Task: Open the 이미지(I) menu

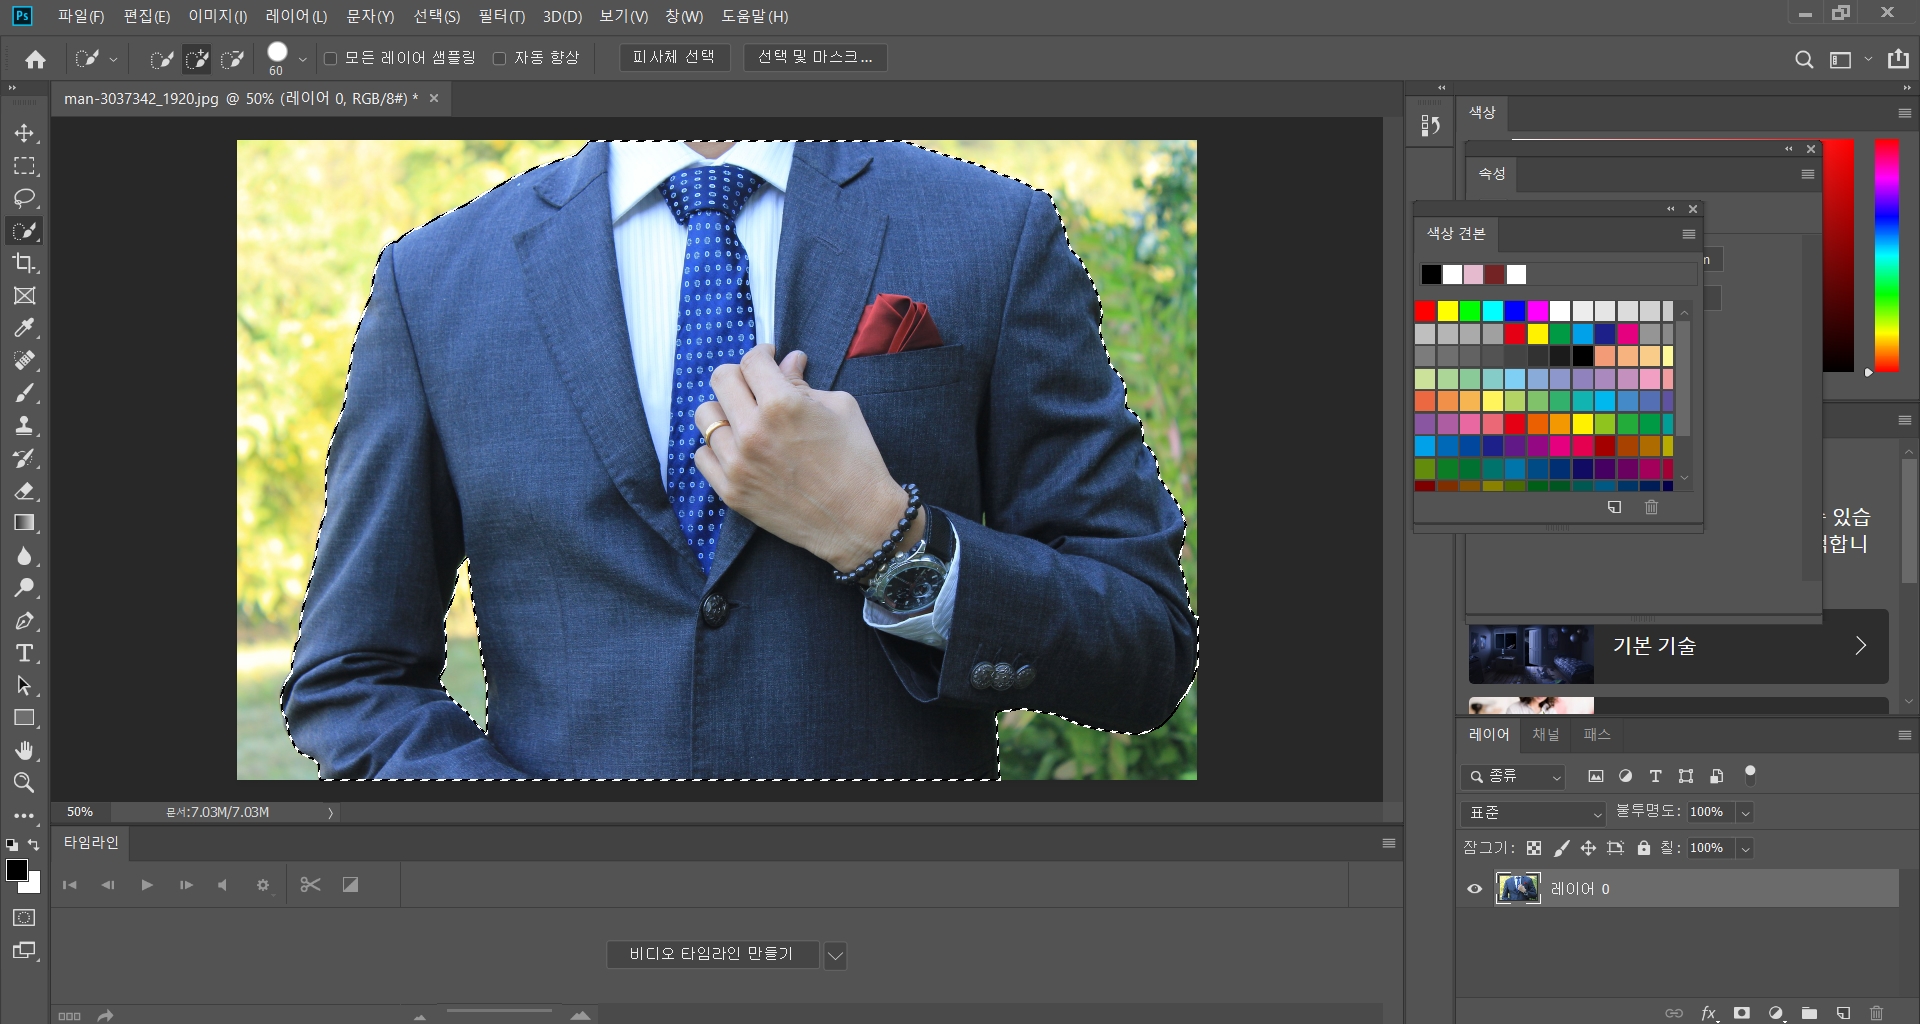Action: click(x=217, y=16)
